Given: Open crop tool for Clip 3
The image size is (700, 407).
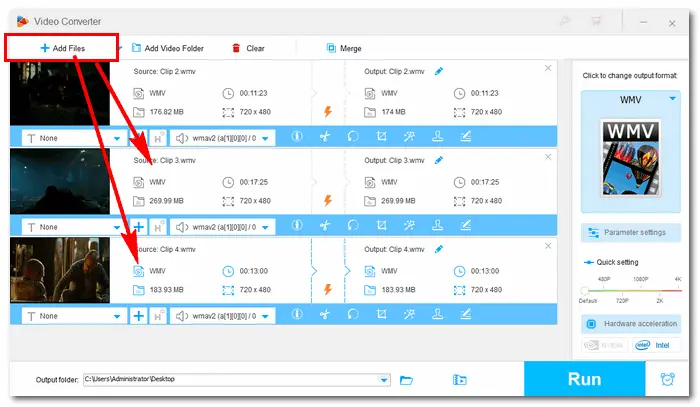Looking at the screenshot, I should [381, 225].
